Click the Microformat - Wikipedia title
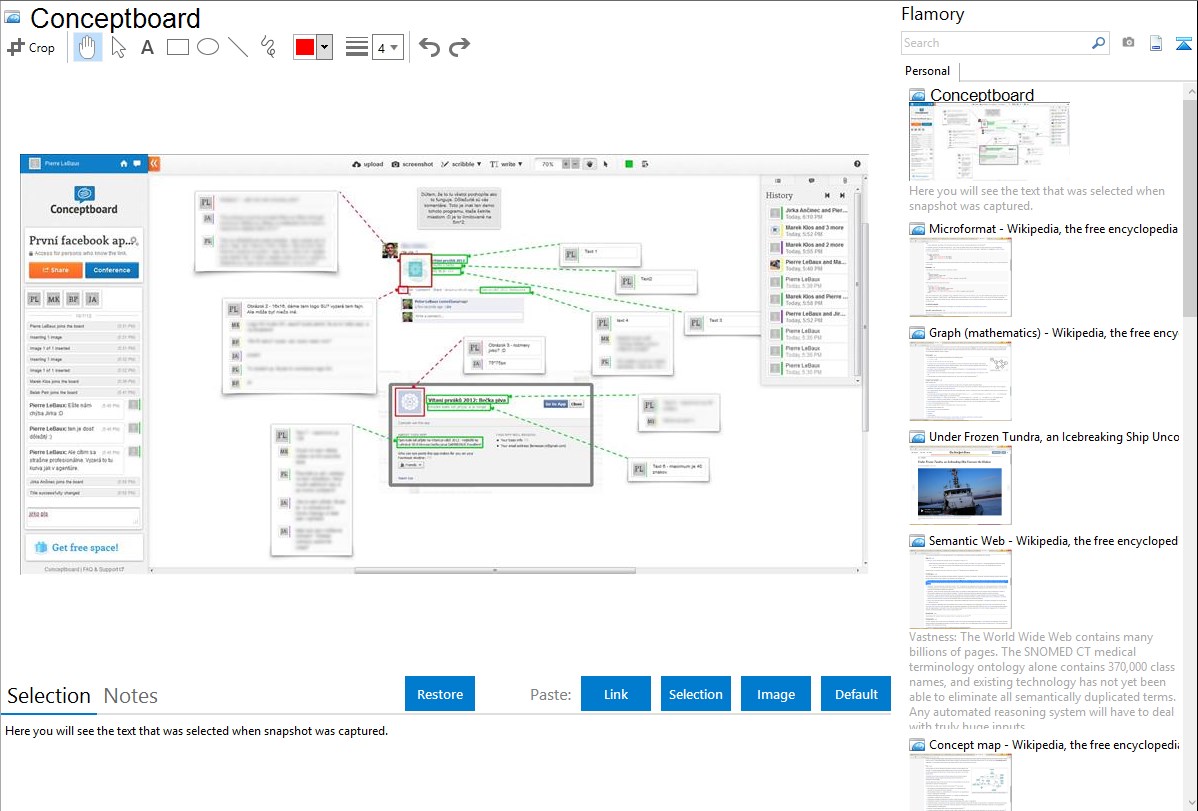The image size is (1198, 811). coord(1053,229)
